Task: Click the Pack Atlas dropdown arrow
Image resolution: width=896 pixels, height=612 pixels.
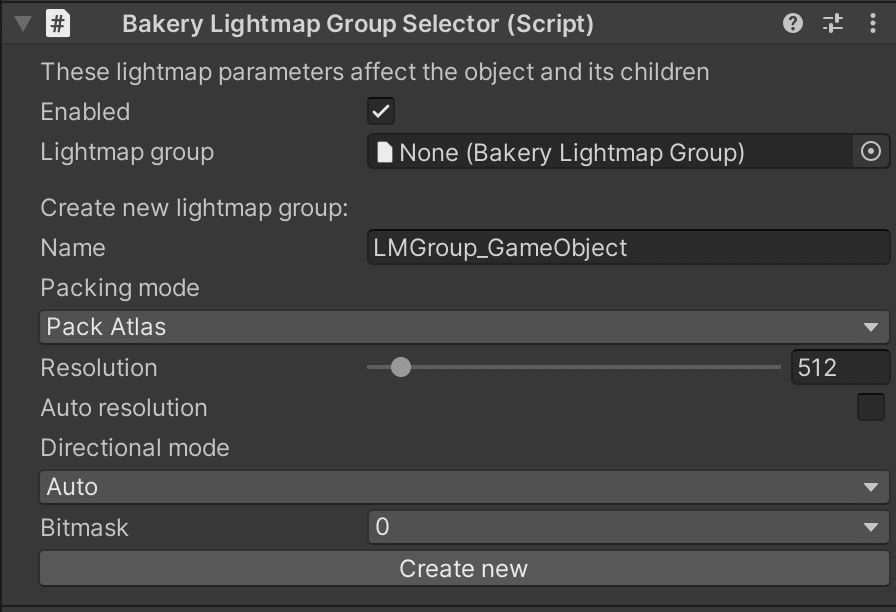Action: click(874, 327)
